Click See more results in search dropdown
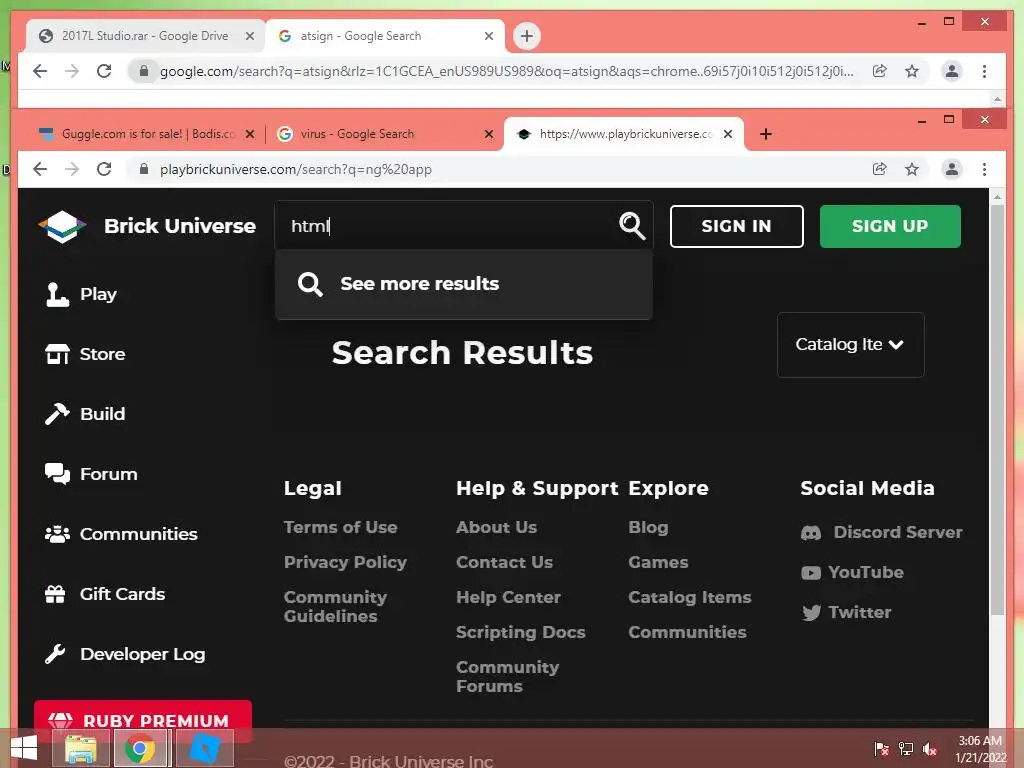 464,284
